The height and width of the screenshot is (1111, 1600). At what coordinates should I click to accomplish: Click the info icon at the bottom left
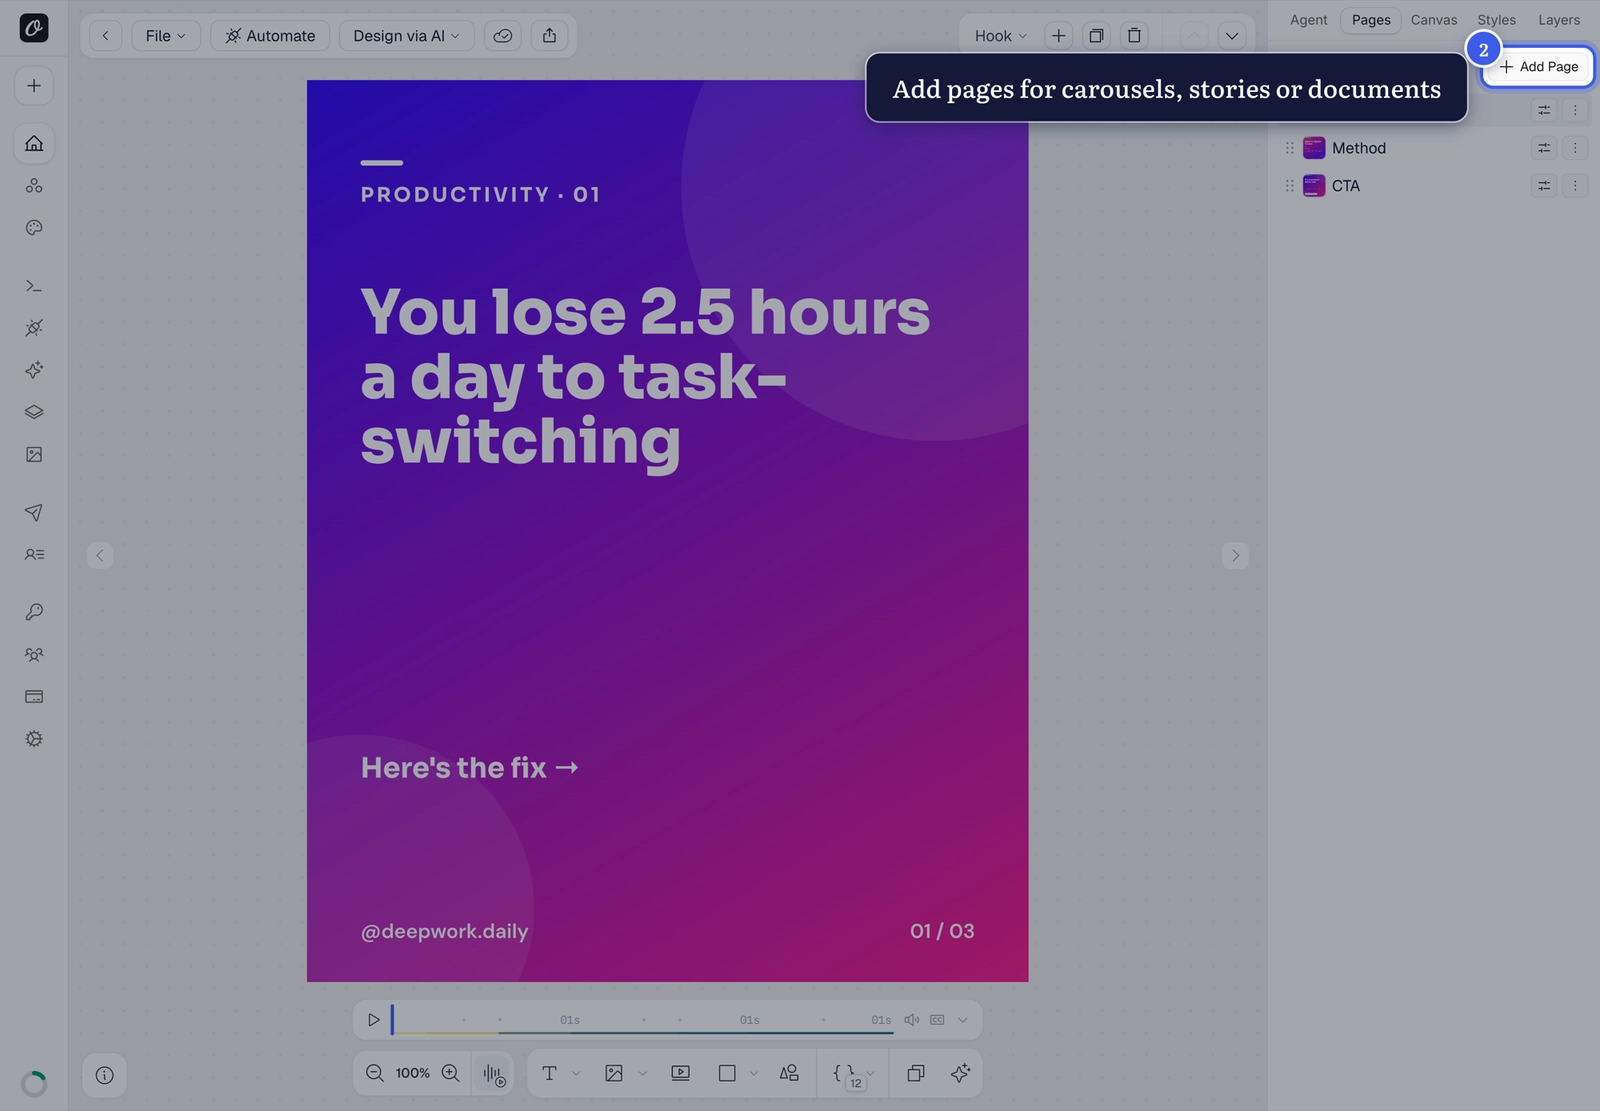coord(104,1075)
